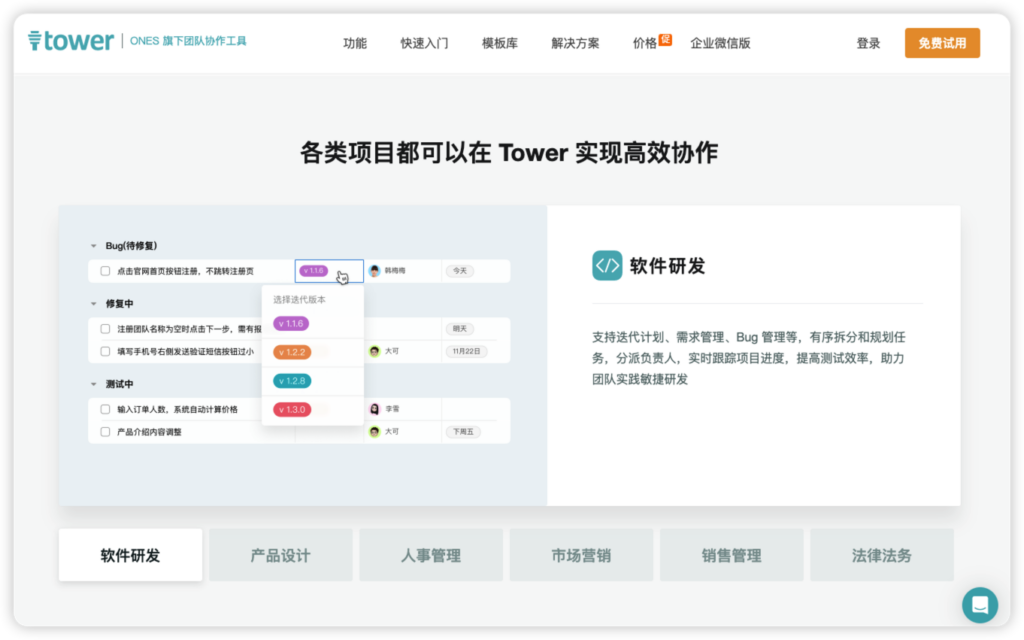Select the 软件研发 tab
This screenshot has height=640, width=1024.
[131, 555]
